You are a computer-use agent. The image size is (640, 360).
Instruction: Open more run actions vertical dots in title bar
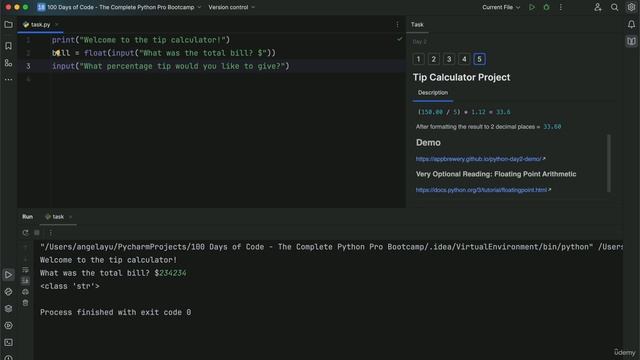[560, 7]
